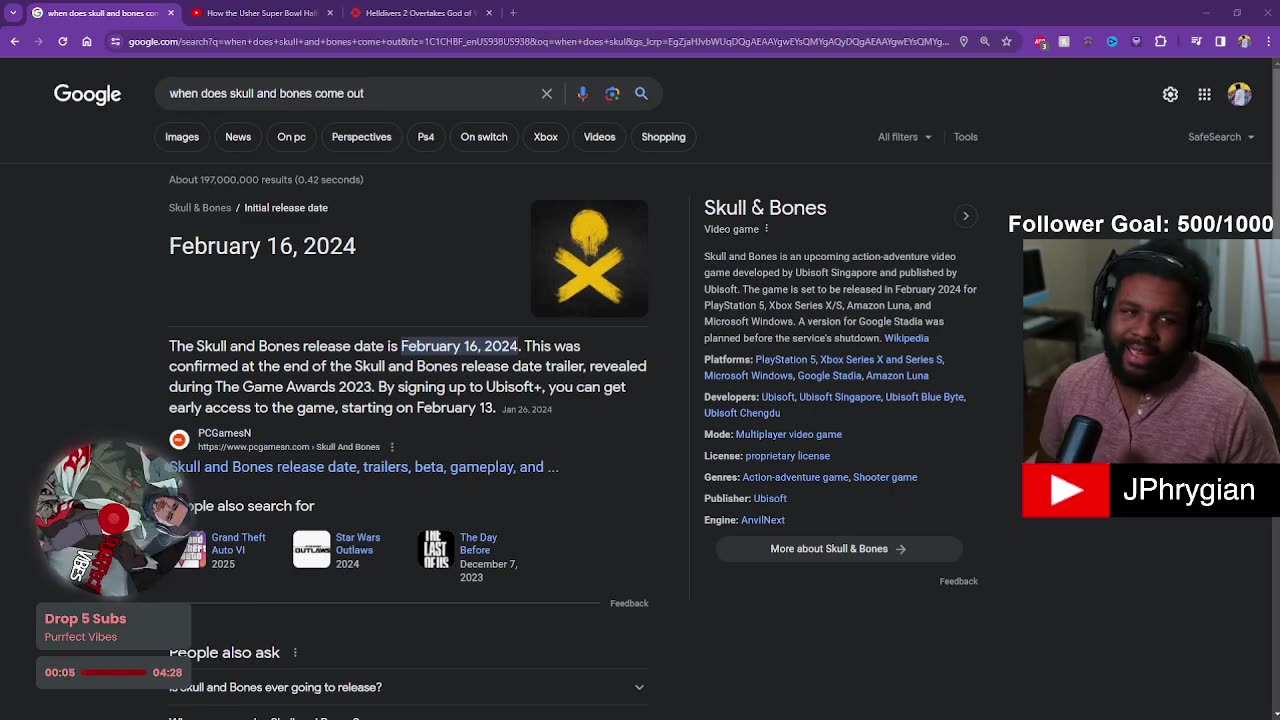Viewport: 1280px width, 720px height.
Task: Open knowledge panel Video game options dots
Action: pyautogui.click(x=767, y=229)
